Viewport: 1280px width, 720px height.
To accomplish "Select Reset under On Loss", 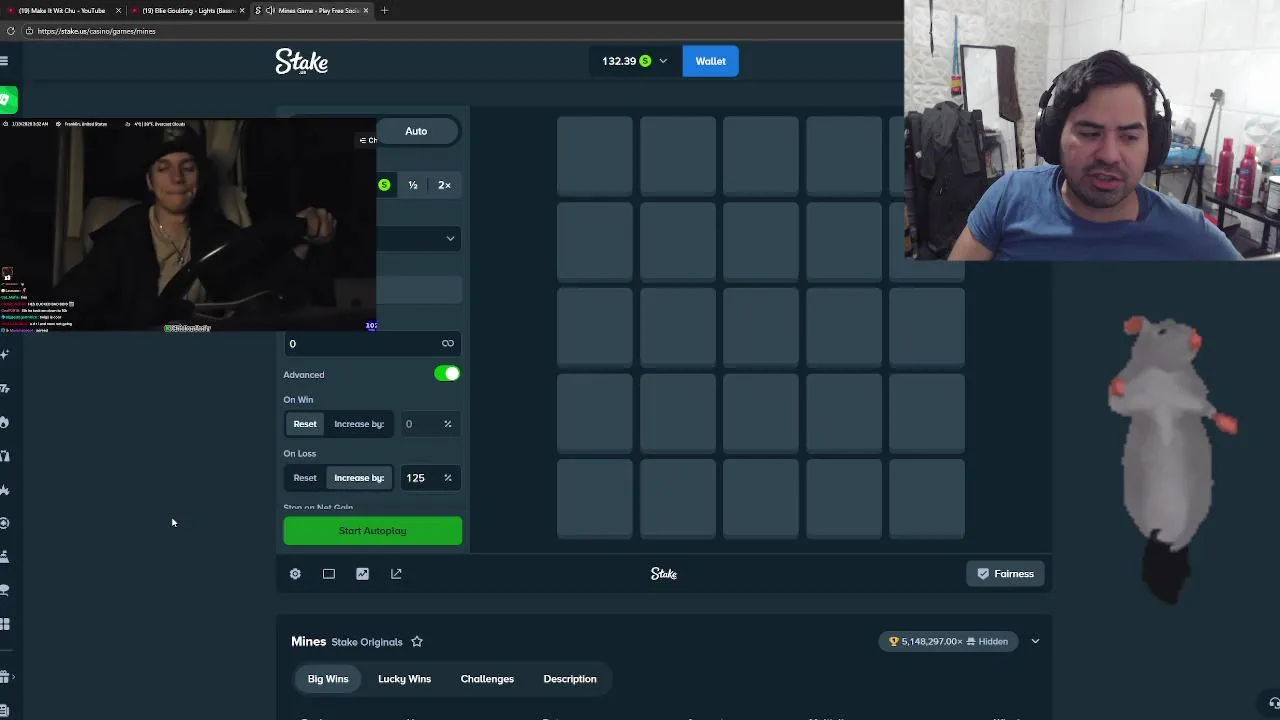I will click(305, 478).
